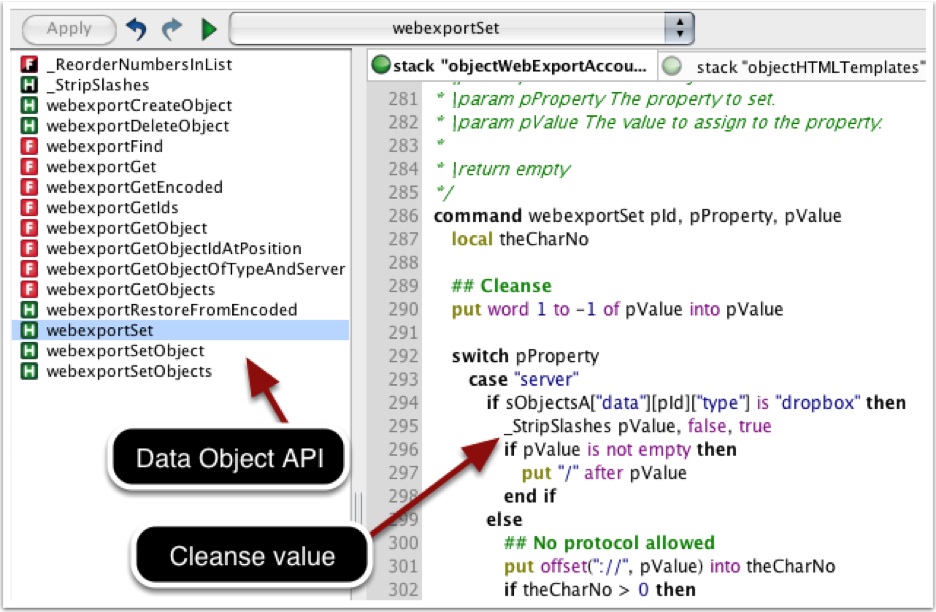936x612 pixels.
Task: Click line 297 put "/" after pValue
Action: (604, 473)
